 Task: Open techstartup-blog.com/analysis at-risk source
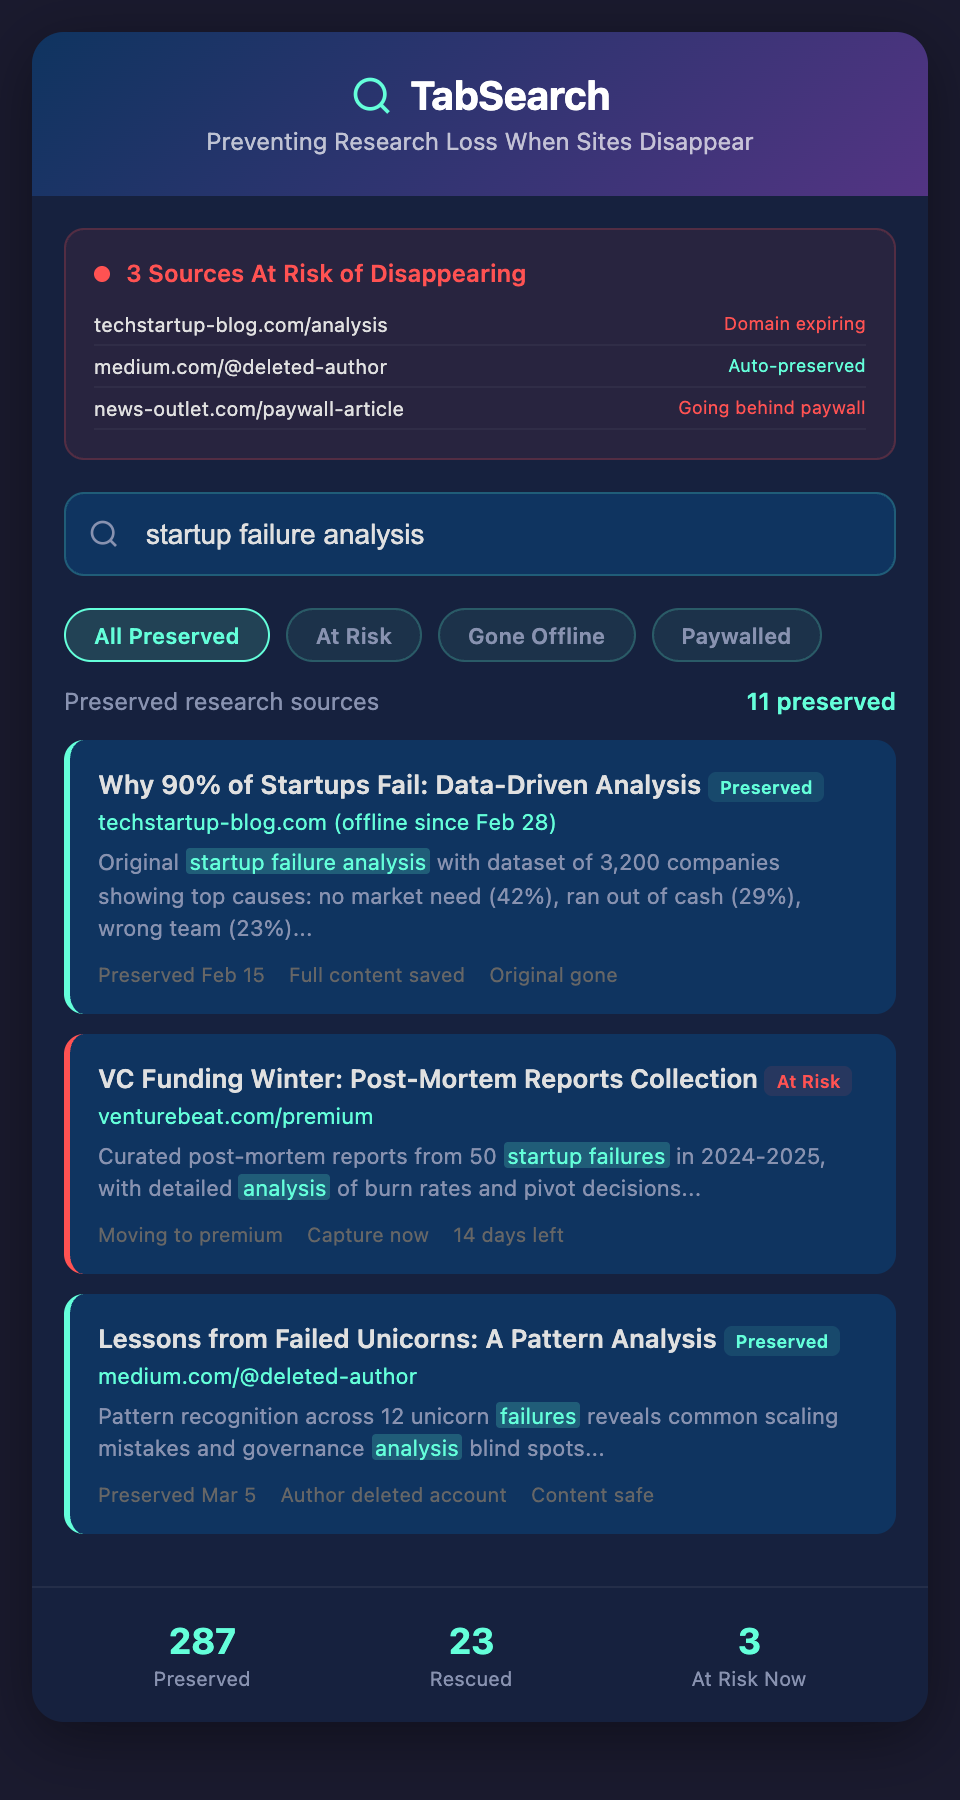point(241,325)
